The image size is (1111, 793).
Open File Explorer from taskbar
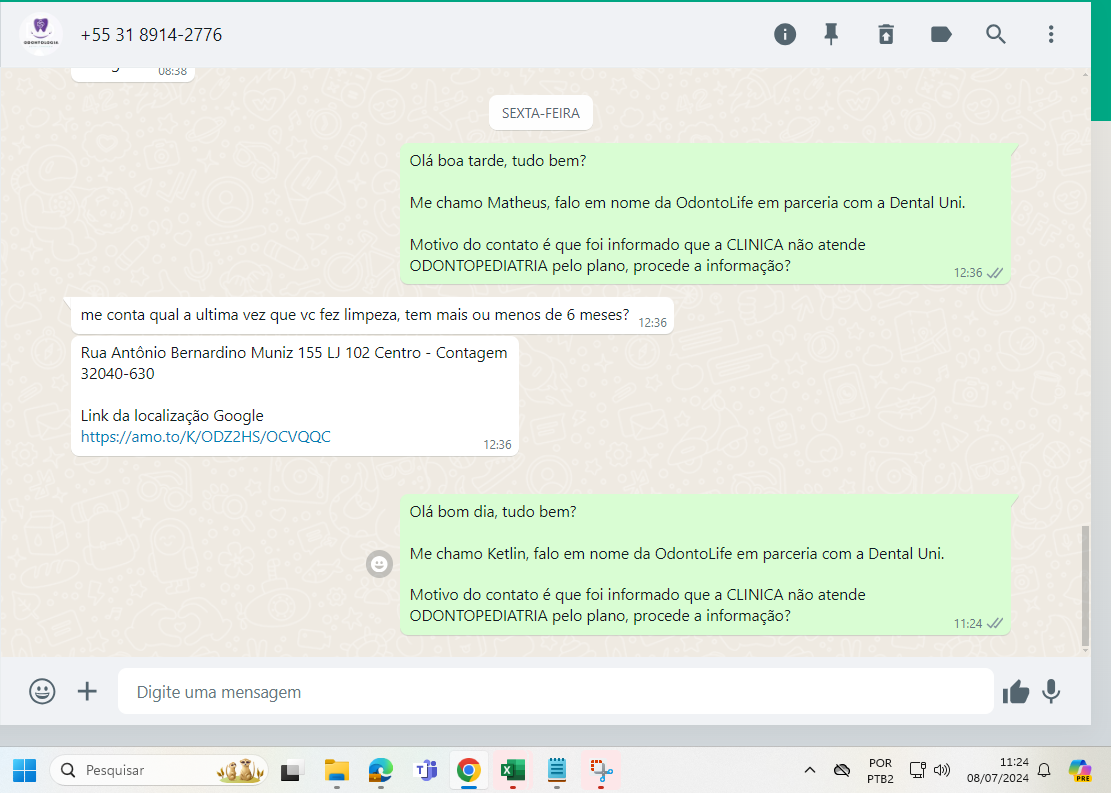pos(337,770)
